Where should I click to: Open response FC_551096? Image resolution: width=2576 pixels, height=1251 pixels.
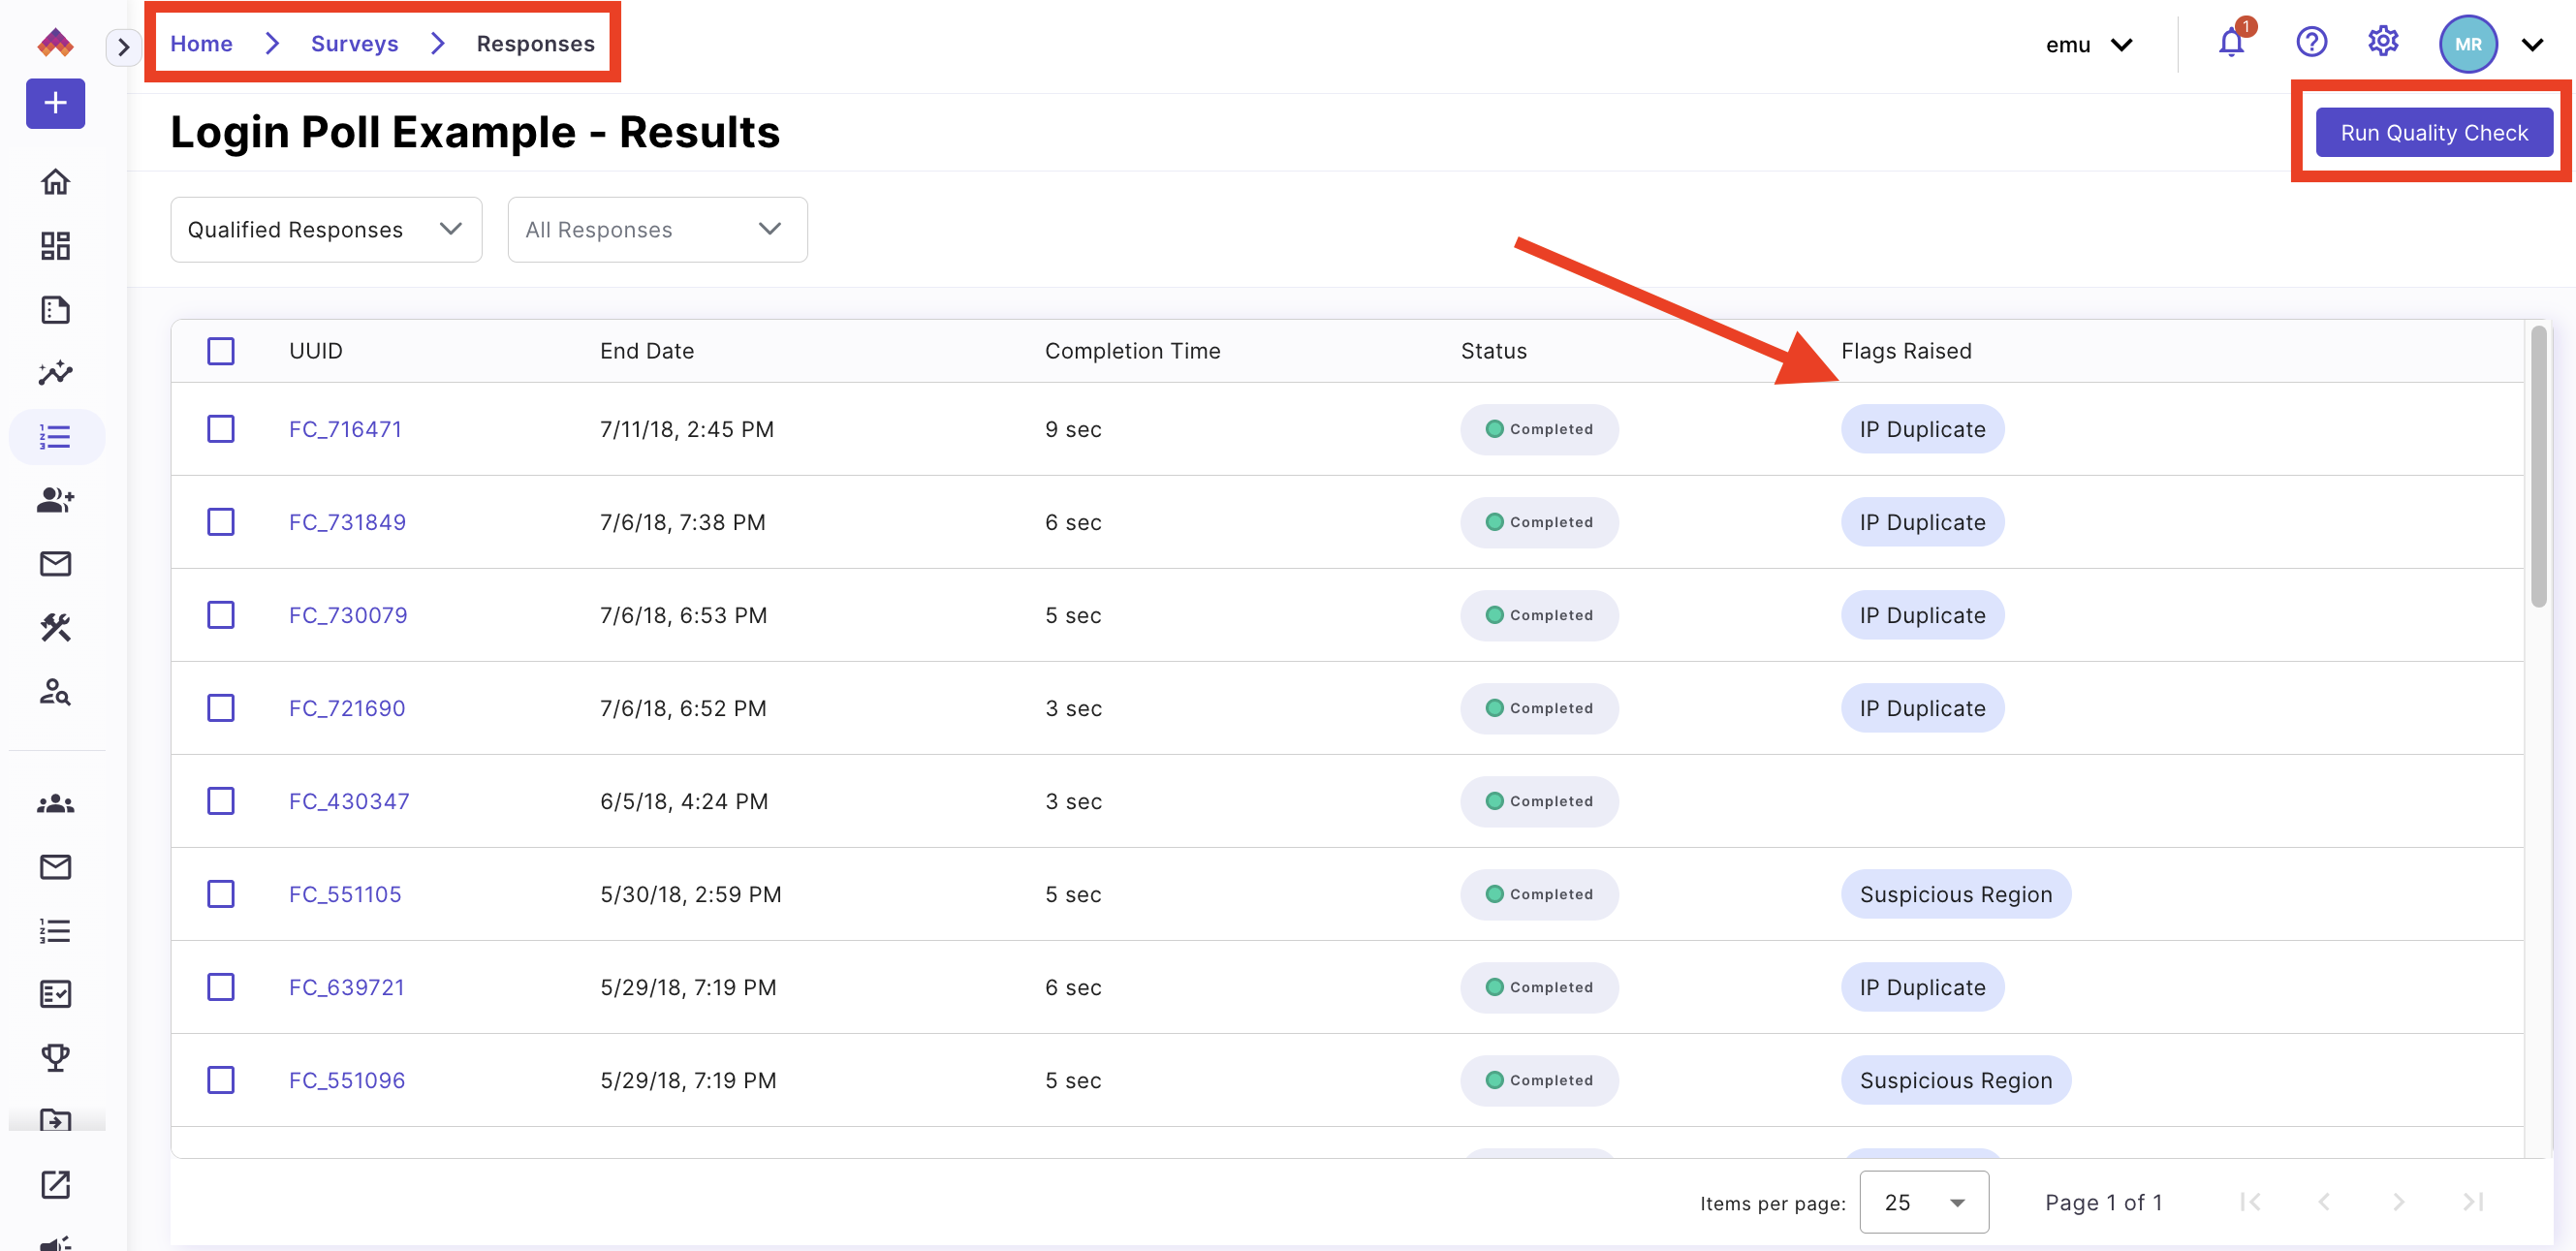point(347,1080)
